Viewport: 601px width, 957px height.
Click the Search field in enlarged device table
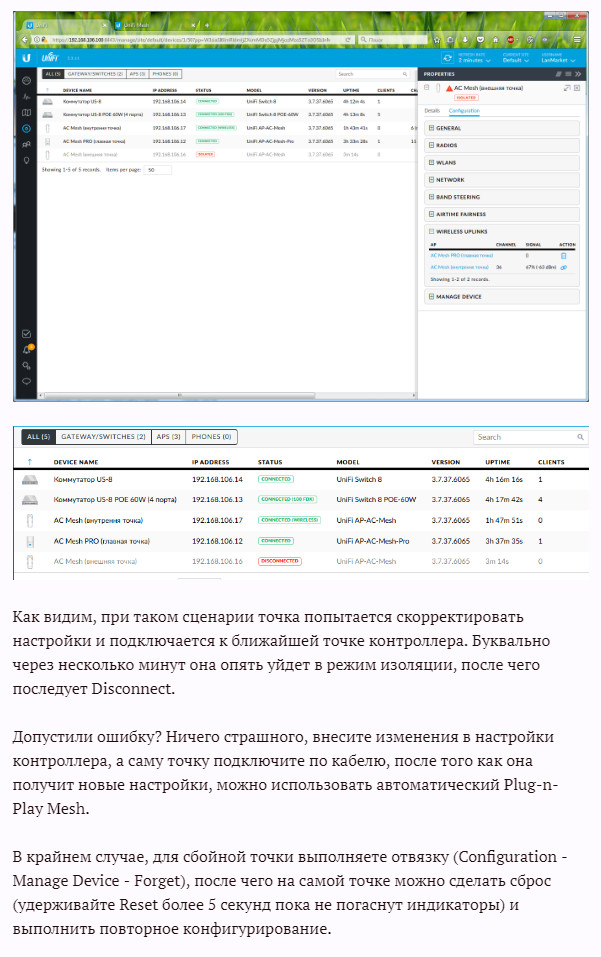tap(530, 437)
